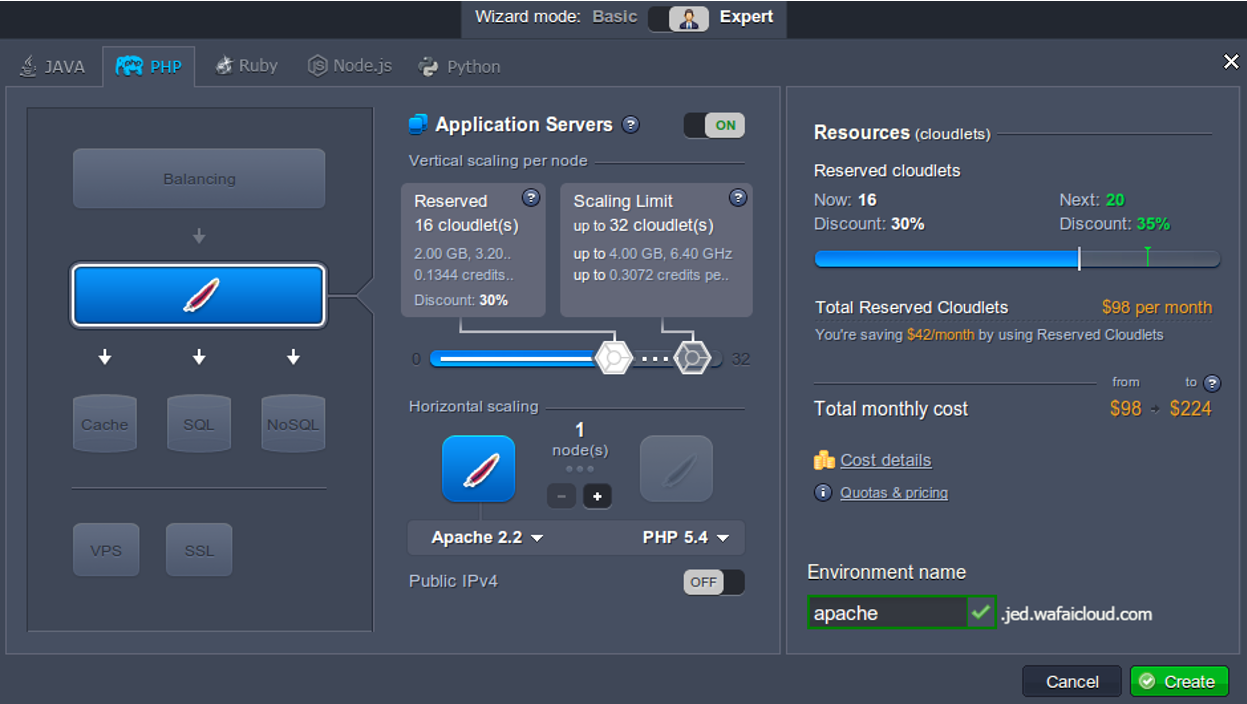Add NoSQL database node
The width and height of the screenshot is (1247, 704).
pos(293,422)
